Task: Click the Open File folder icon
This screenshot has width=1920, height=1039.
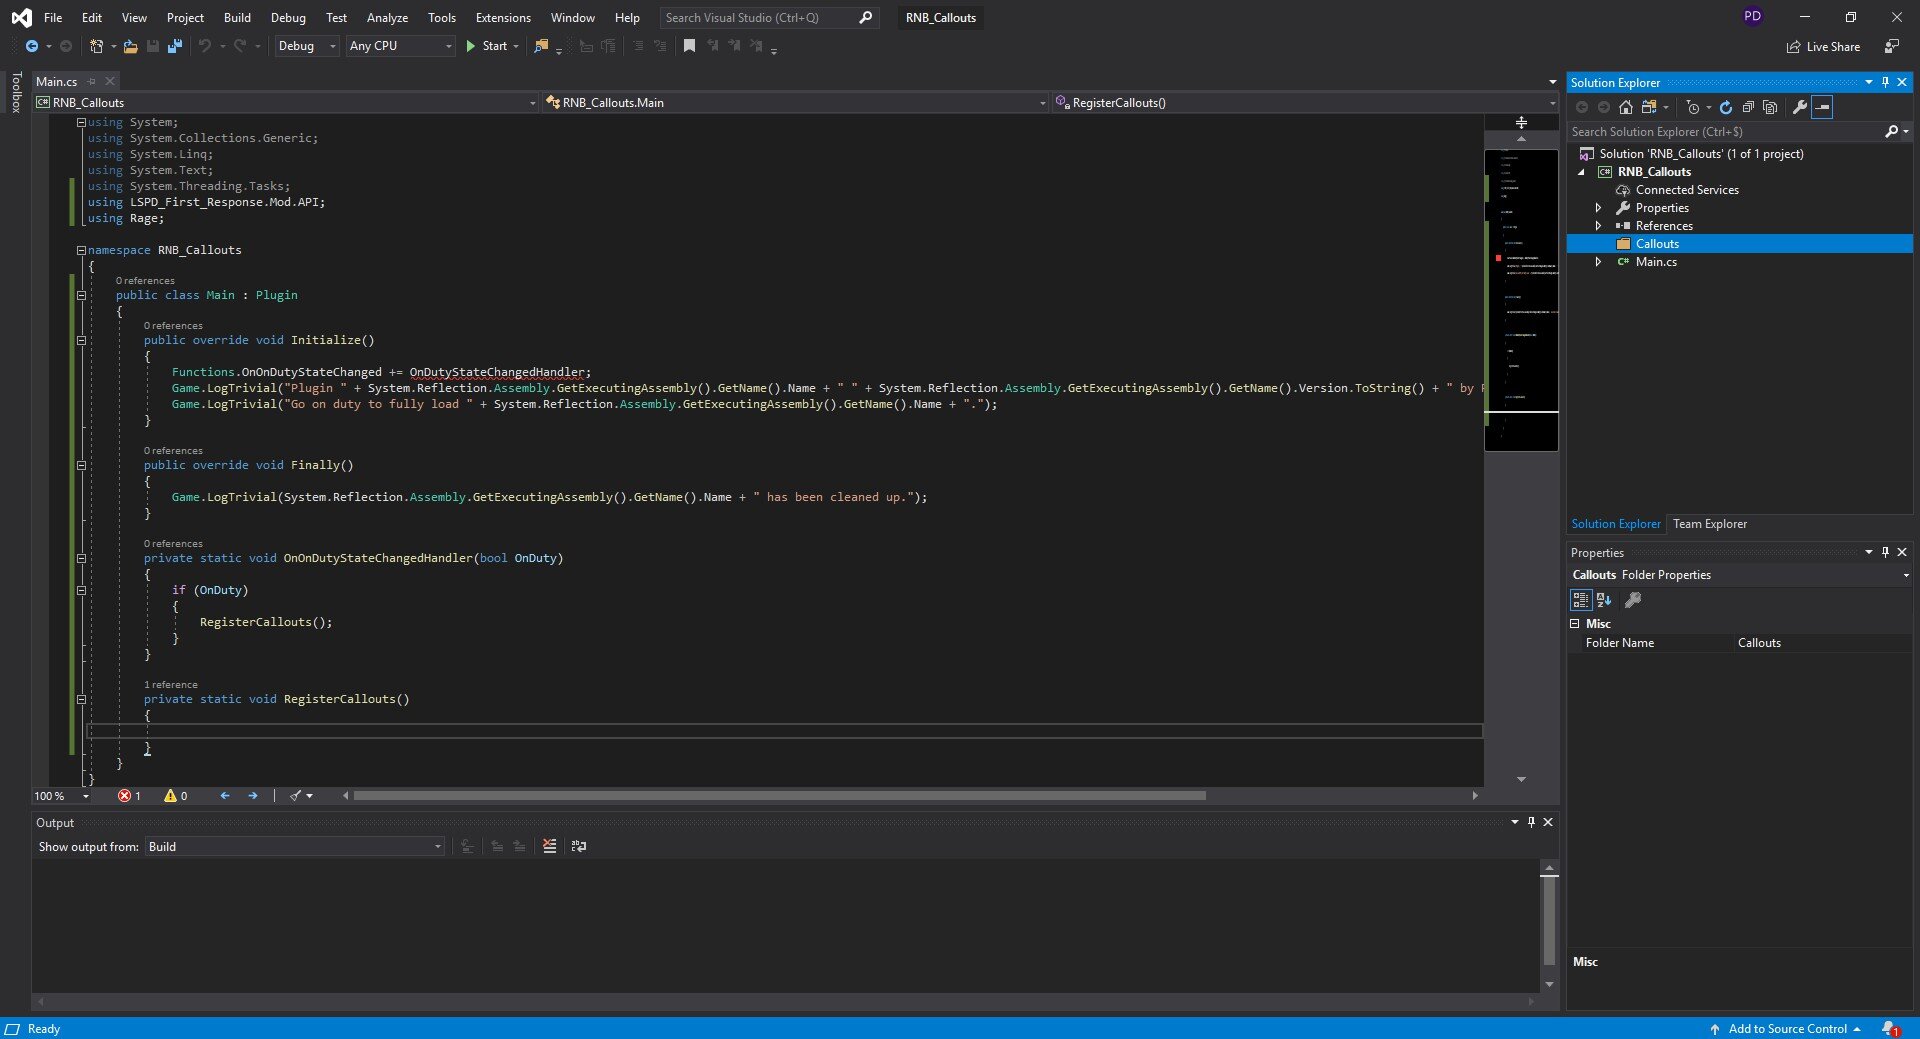Action: [x=130, y=46]
